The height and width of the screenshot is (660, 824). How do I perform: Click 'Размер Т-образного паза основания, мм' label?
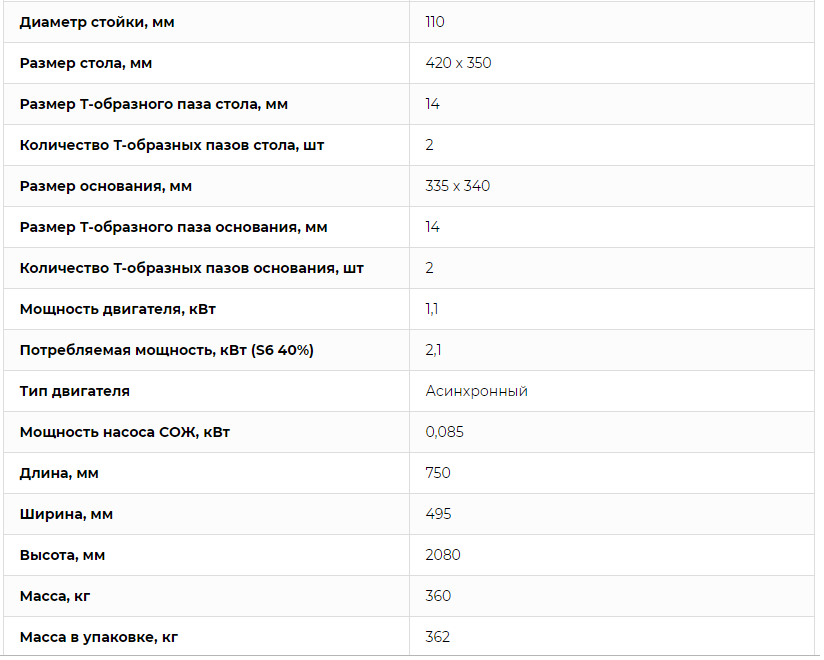[173, 228]
